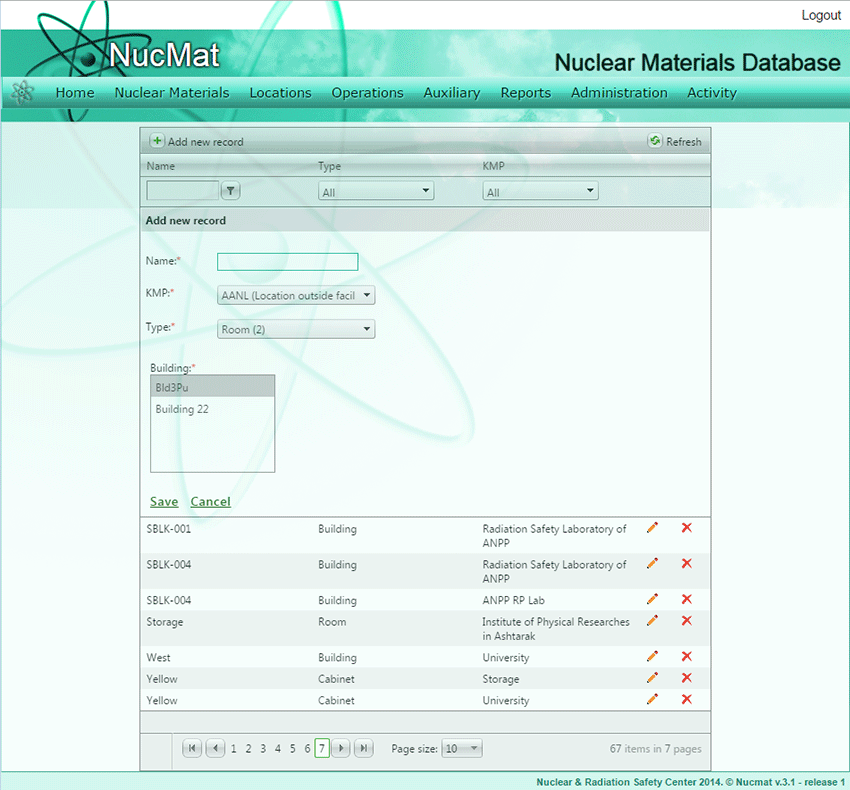Open the Type filter dropdown

pos(376,191)
